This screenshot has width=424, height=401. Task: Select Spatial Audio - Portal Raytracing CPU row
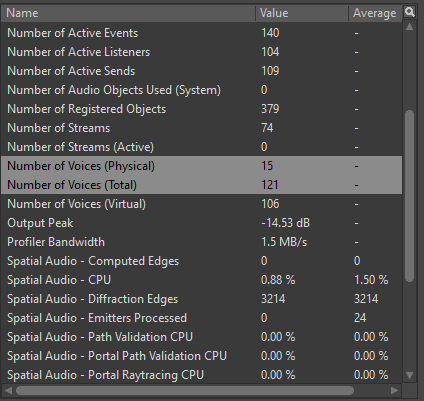[x=202, y=375]
